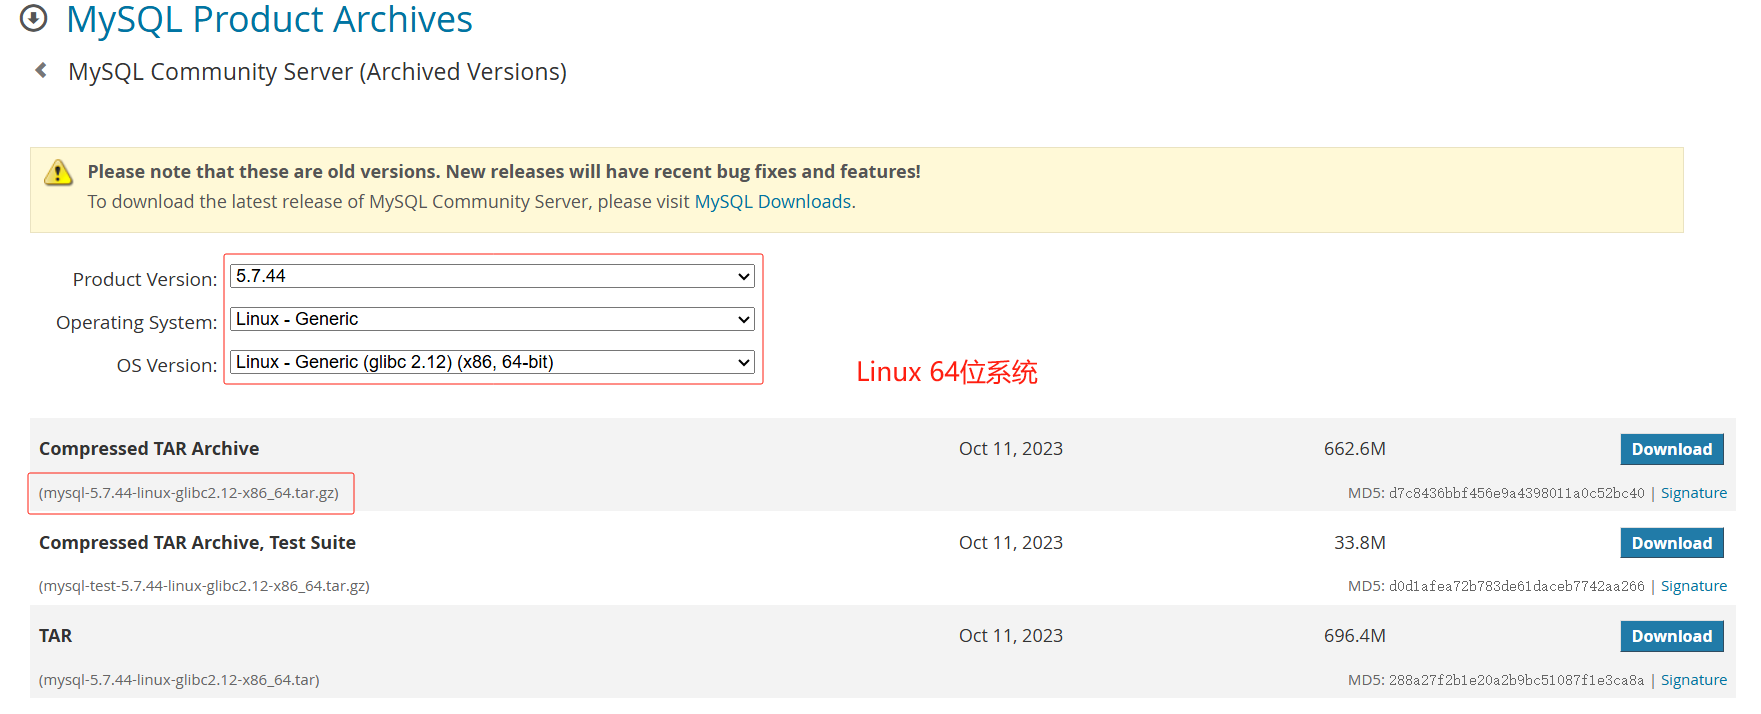This screenshot has height=714, width=1761.
Task: Click the Operating System label
Action: [x=136, y=323]
